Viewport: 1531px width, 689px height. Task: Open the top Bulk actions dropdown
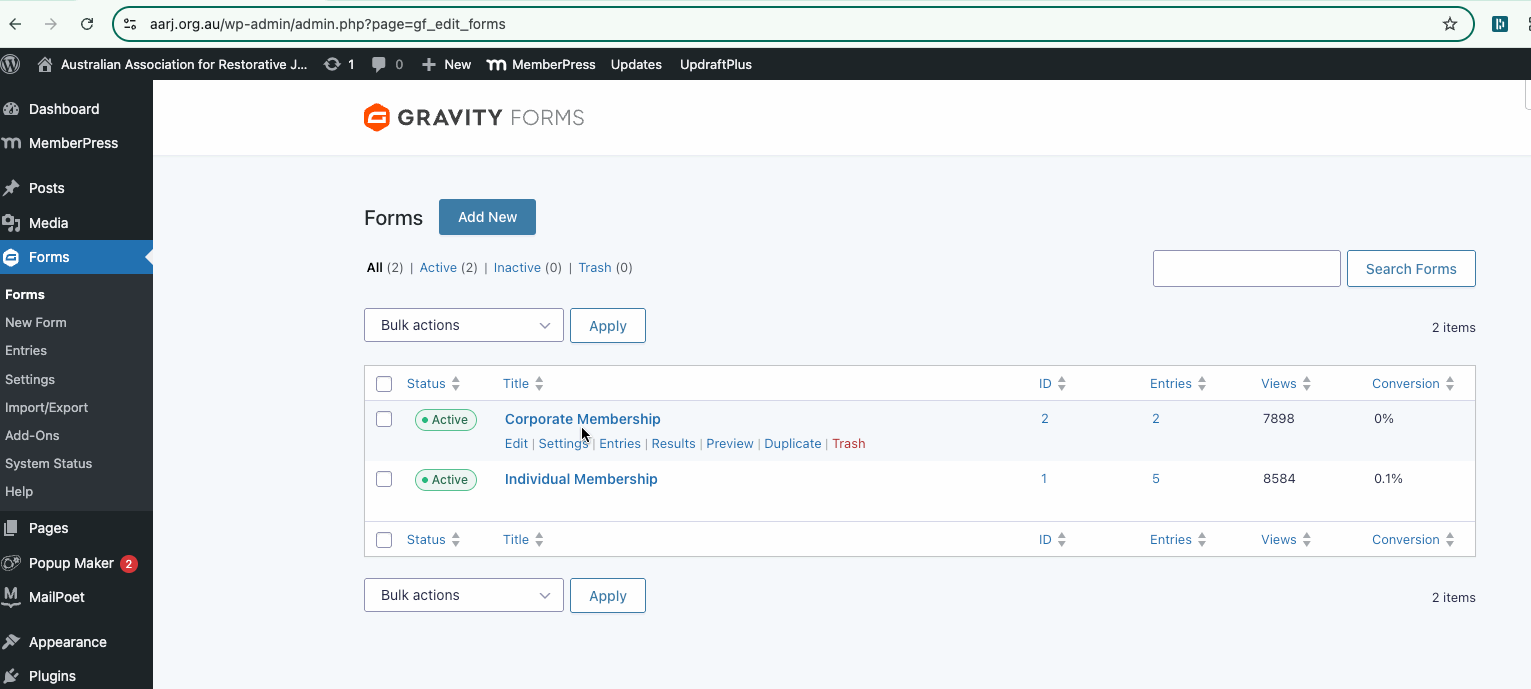pos(464,325)
